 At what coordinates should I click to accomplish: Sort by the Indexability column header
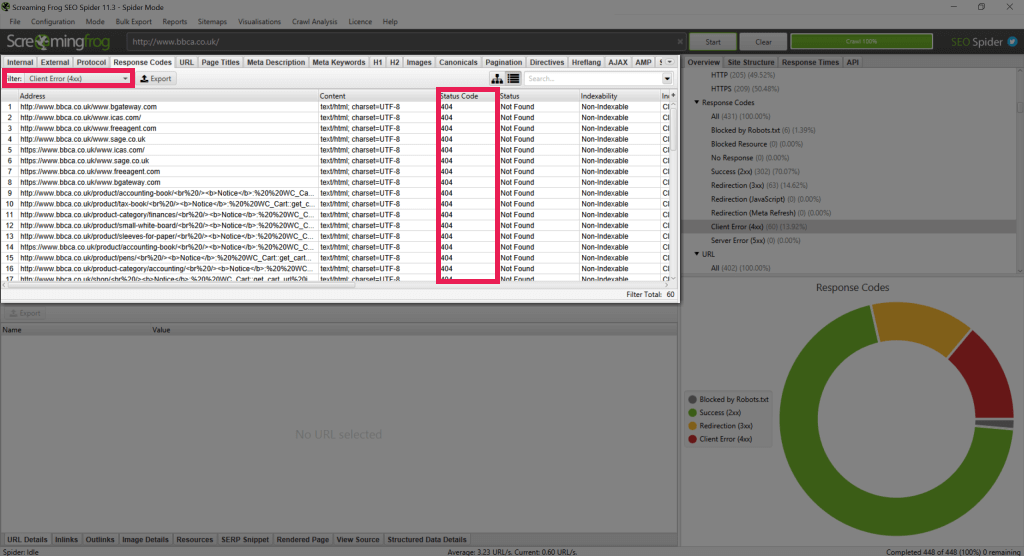(619, 96)
